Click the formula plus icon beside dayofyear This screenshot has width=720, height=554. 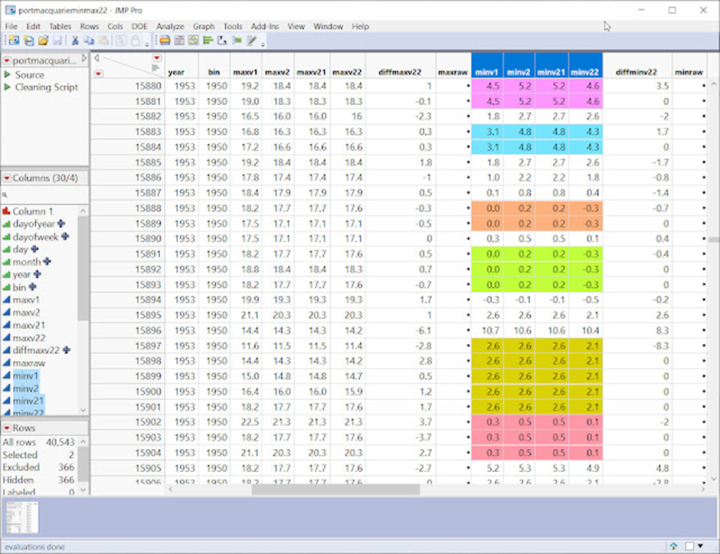63,224
